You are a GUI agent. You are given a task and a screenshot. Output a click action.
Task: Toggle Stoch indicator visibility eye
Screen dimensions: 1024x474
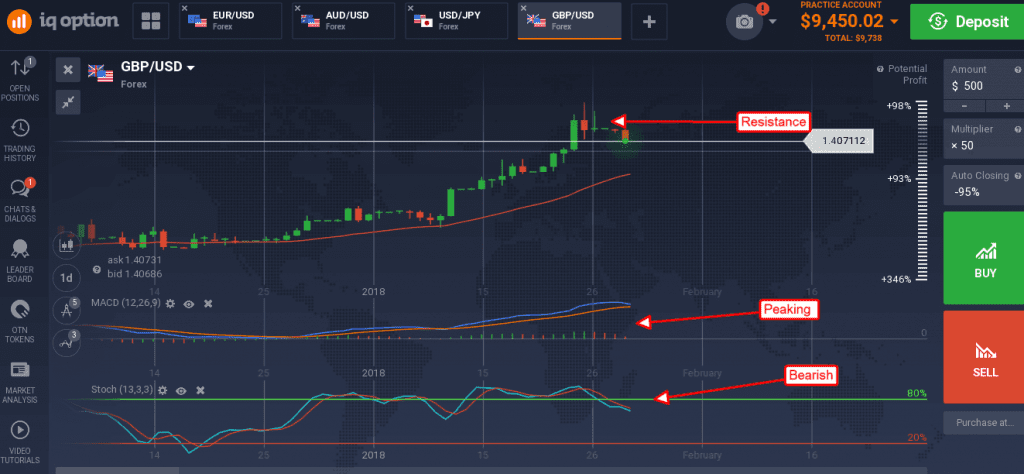click(182, 390)
